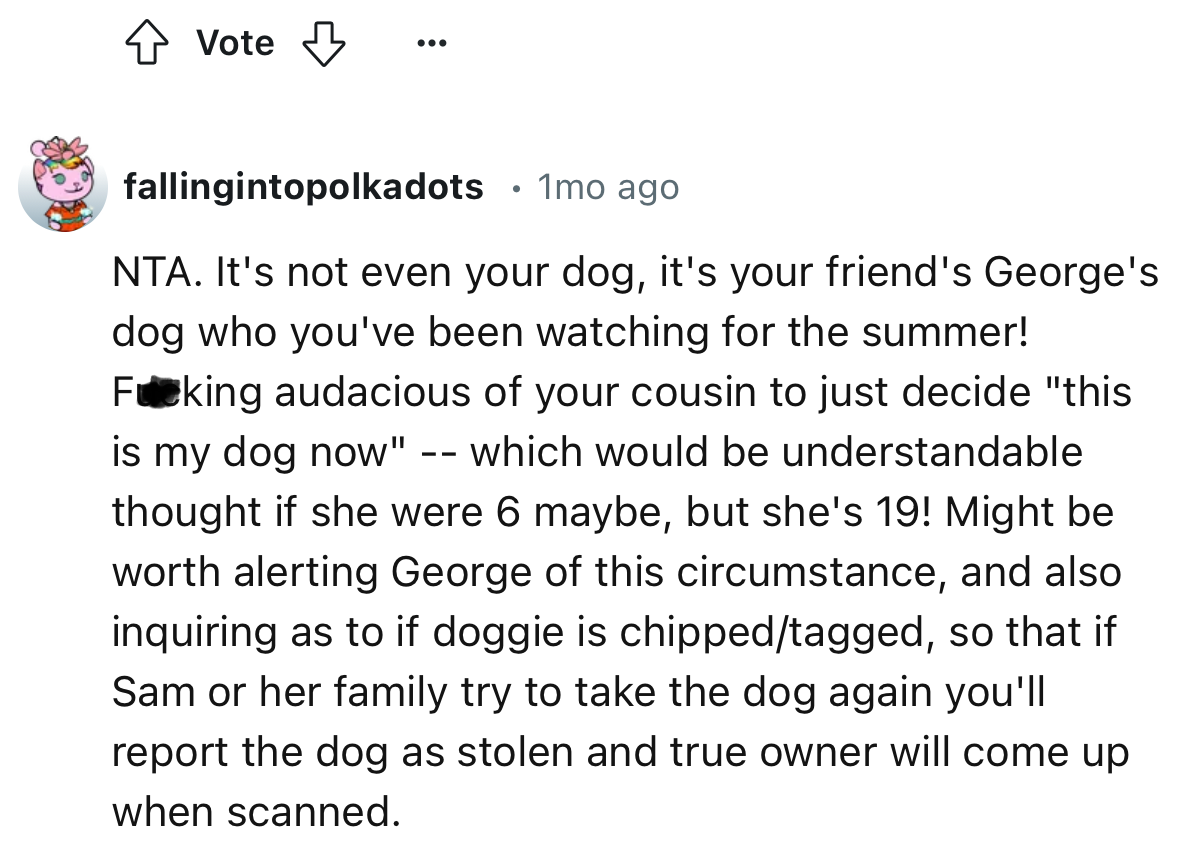This screenshot has width=1178, height=846.
Task: Click "when scanned." on the last line
Action: click(x=256, y=812)
